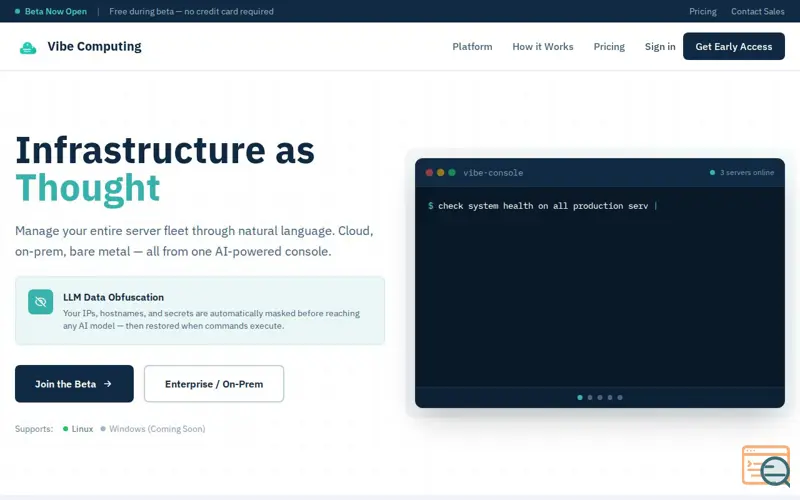The image size is (800, 500).
Task: Click the gray Windows Coming Soon indicator dot
Action: (x=103, y=429)
